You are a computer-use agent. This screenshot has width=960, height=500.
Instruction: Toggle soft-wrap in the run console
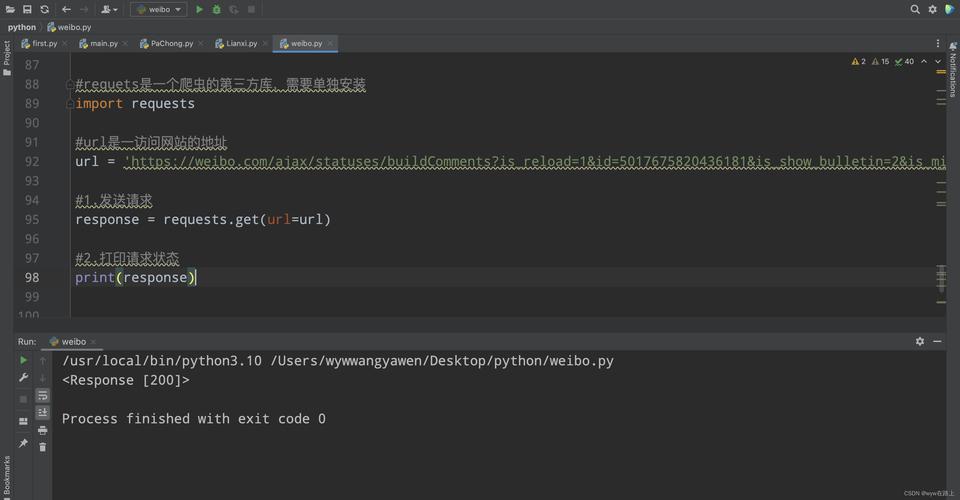click(42, 395)
